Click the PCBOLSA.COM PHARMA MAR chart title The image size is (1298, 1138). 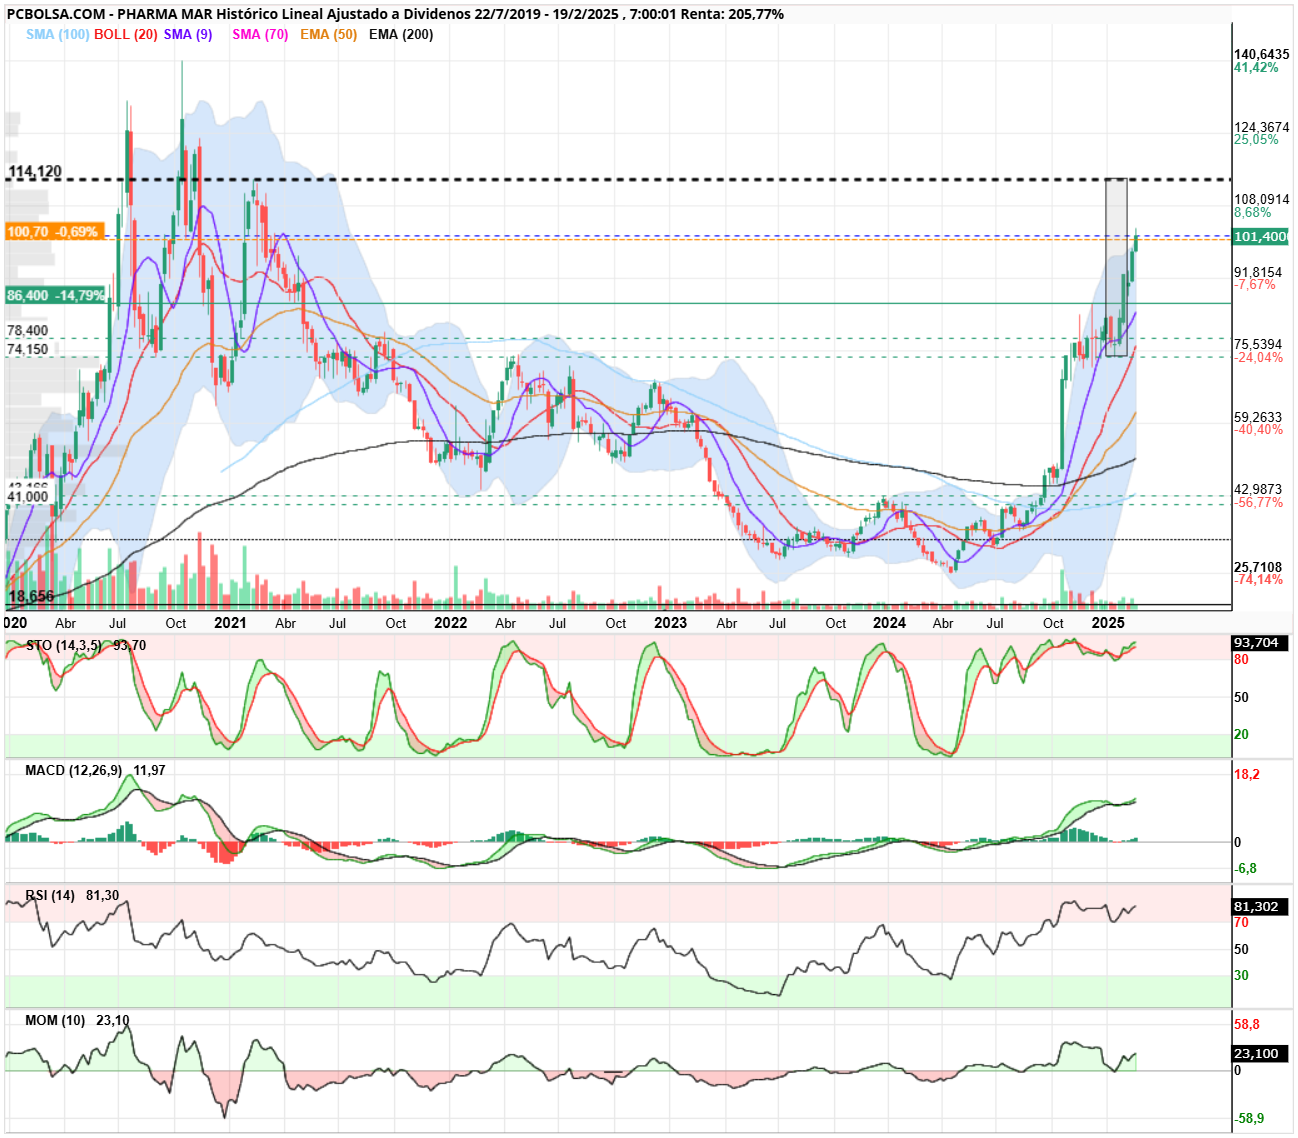click(395, 14)
